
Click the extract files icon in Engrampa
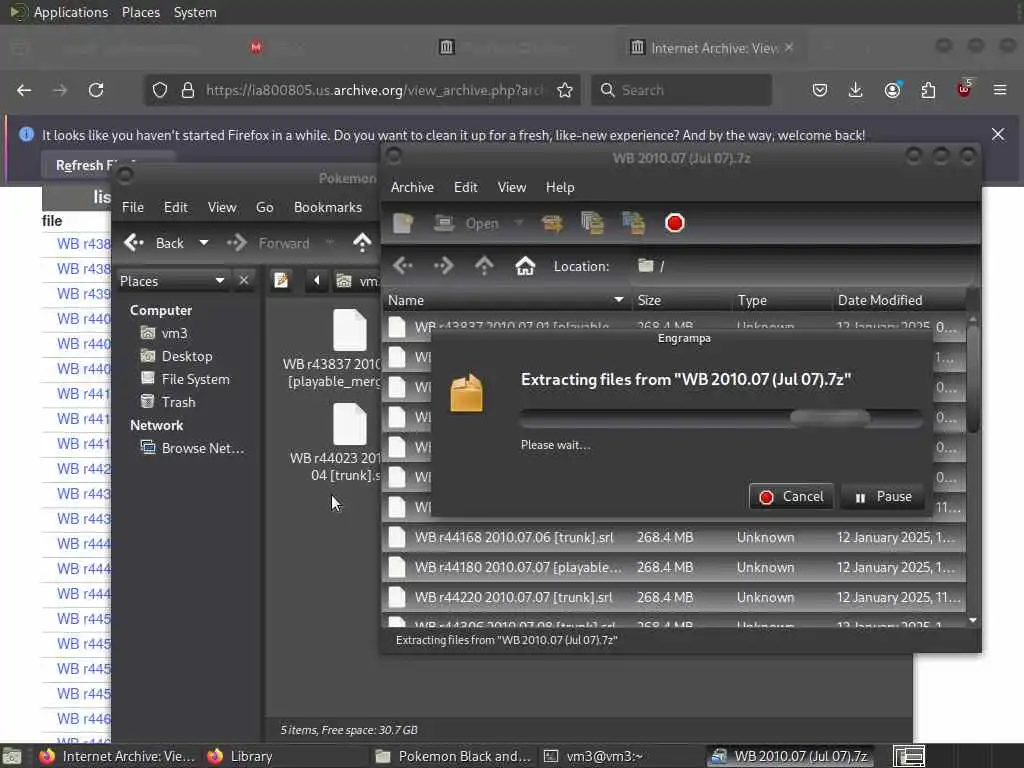(552, 223)
